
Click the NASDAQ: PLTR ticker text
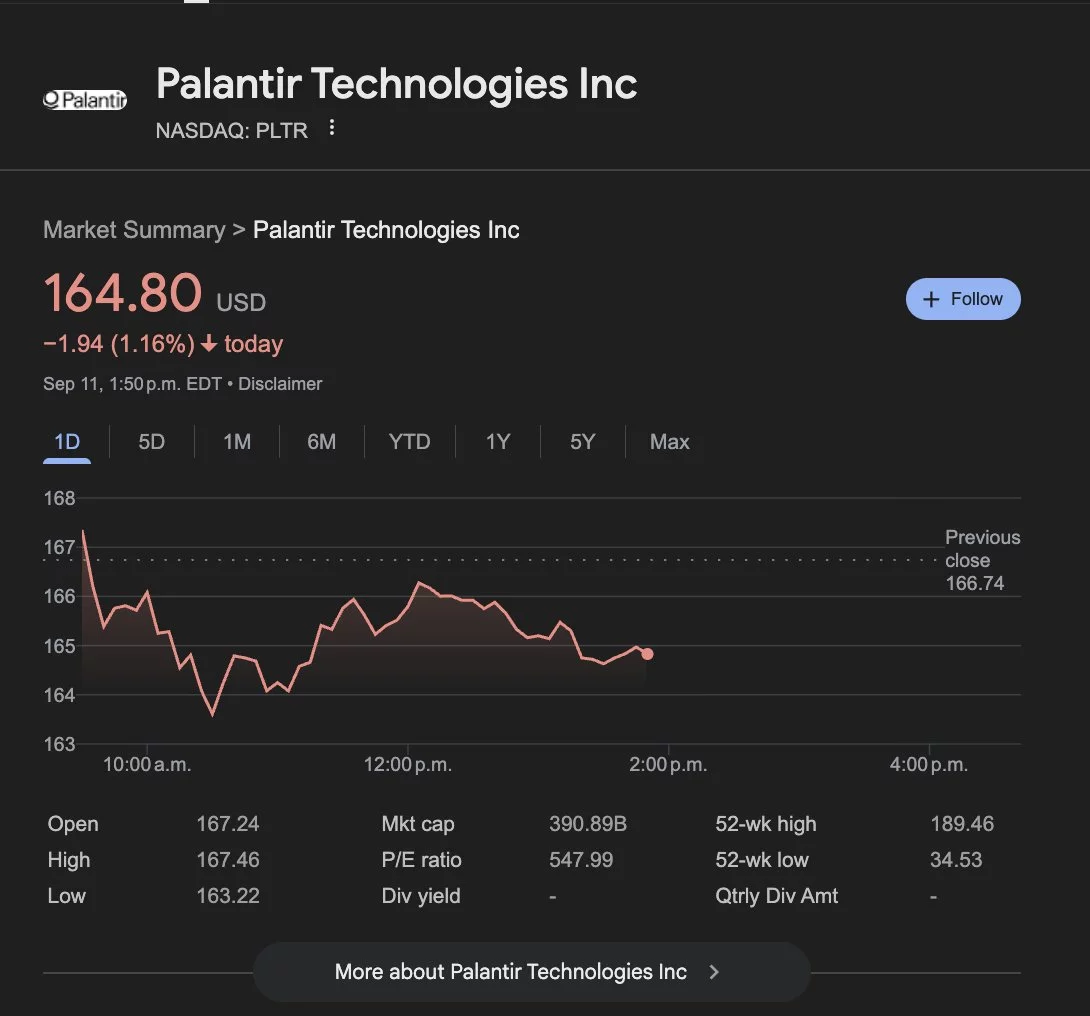point(231,131)
